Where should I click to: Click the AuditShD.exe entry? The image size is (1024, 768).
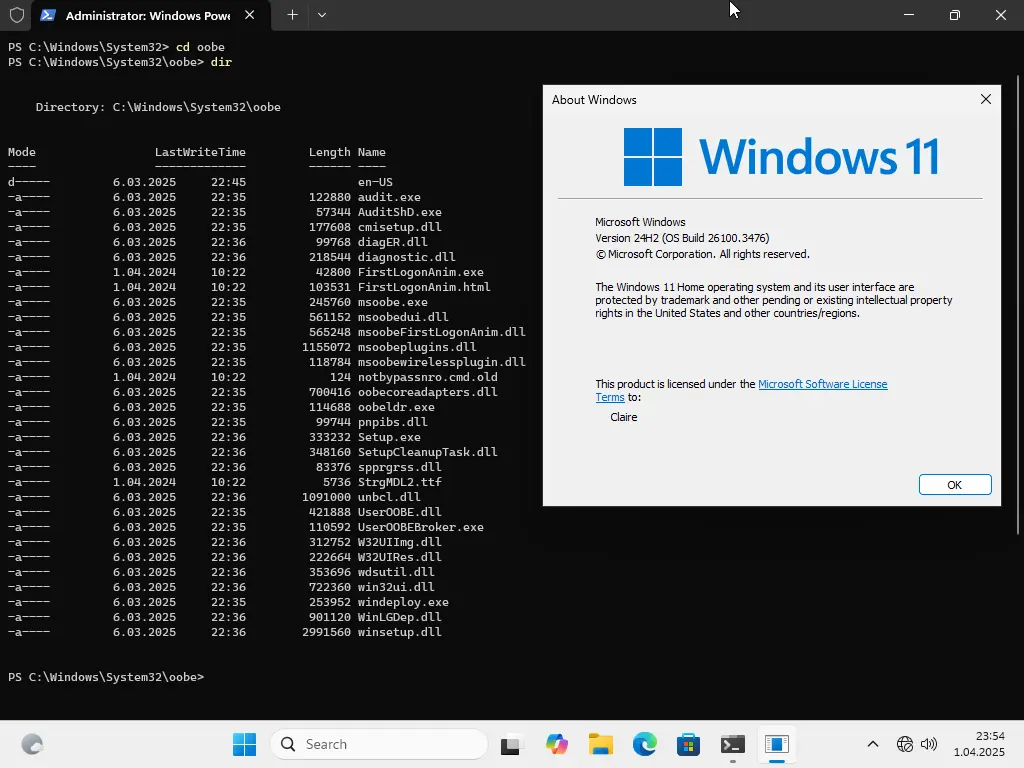click(400, 212)
